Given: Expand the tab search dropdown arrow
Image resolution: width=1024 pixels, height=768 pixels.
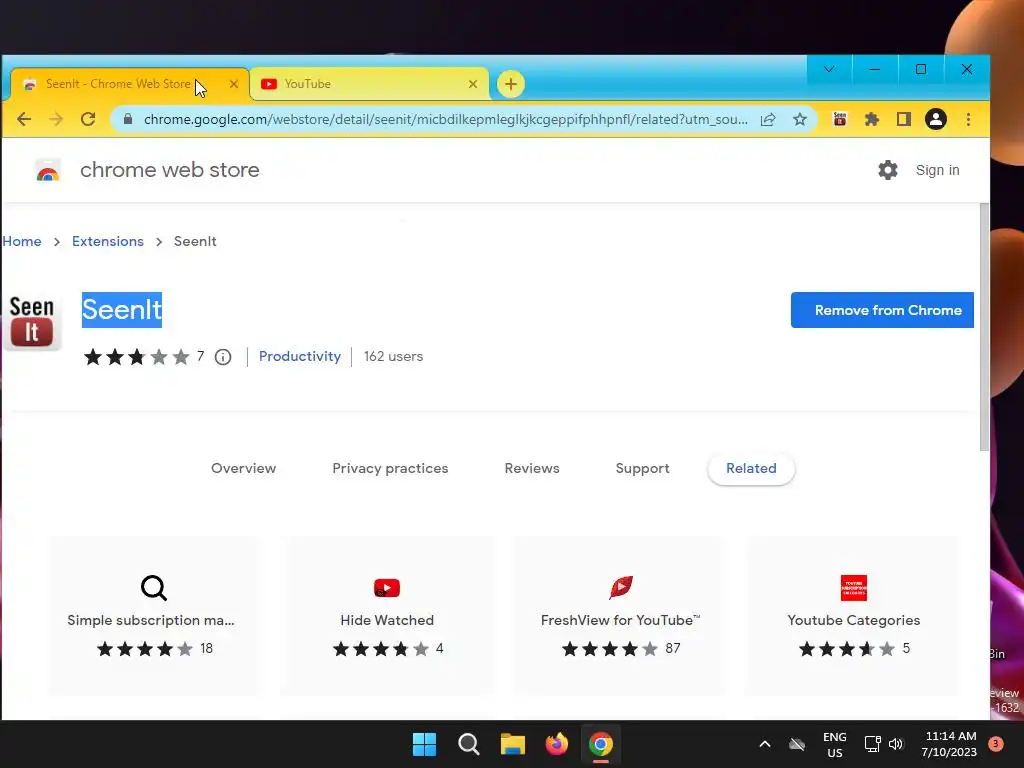Looking at the screenshot, I should click(829, 69).
